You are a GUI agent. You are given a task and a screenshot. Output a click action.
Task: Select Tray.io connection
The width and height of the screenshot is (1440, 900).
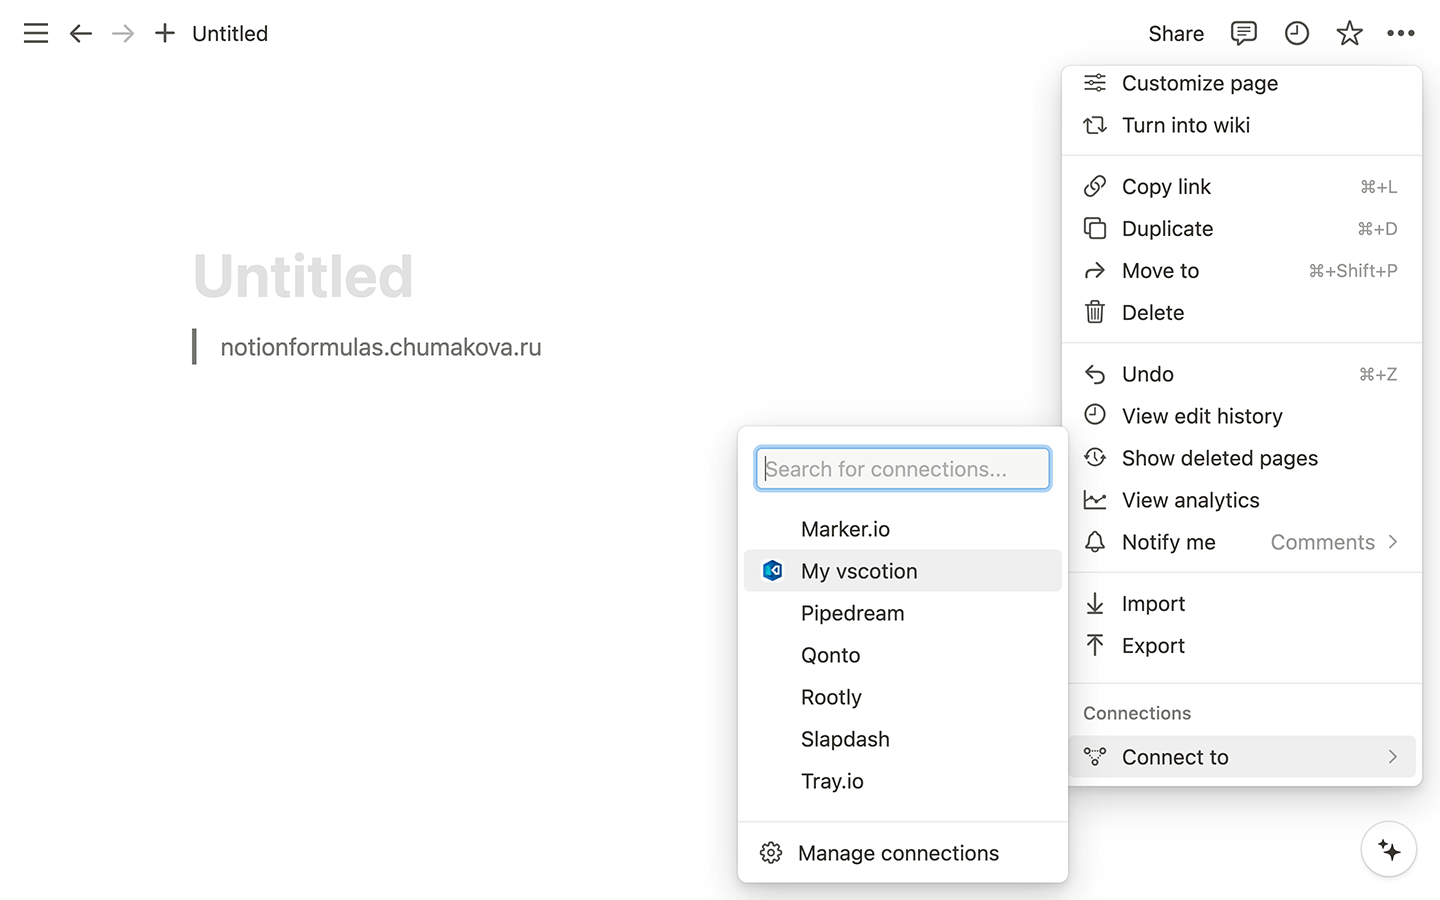(x=903, y=781)
